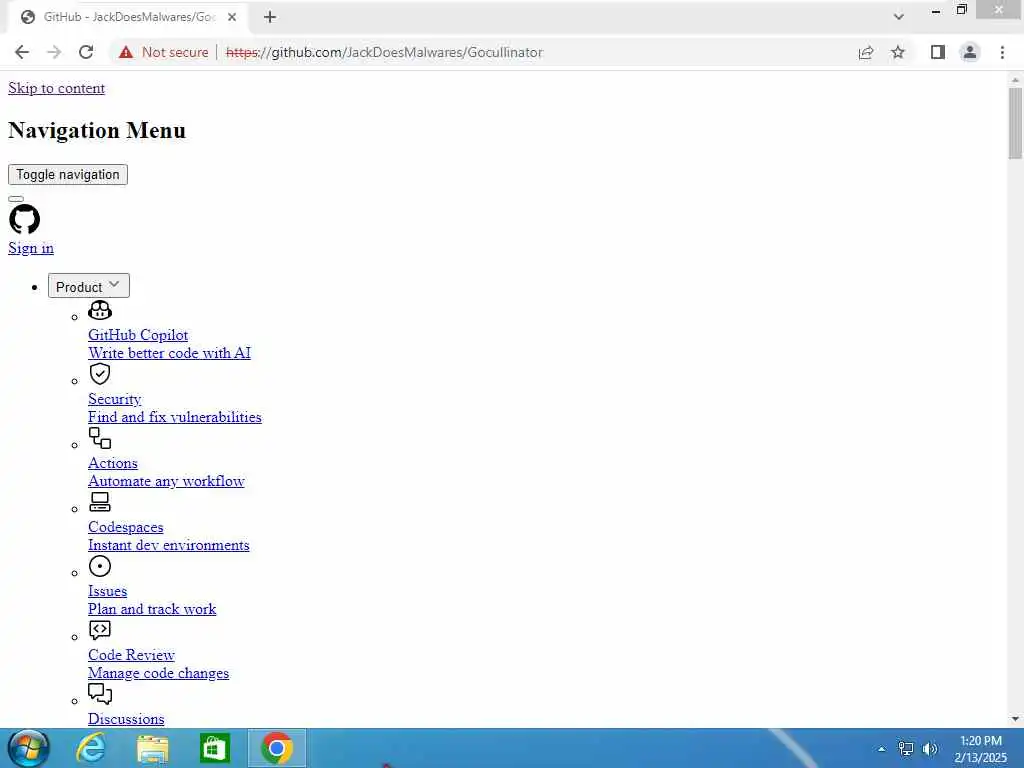Click the volume speaker icon
1024x768 pixels.
coord(930,749)
